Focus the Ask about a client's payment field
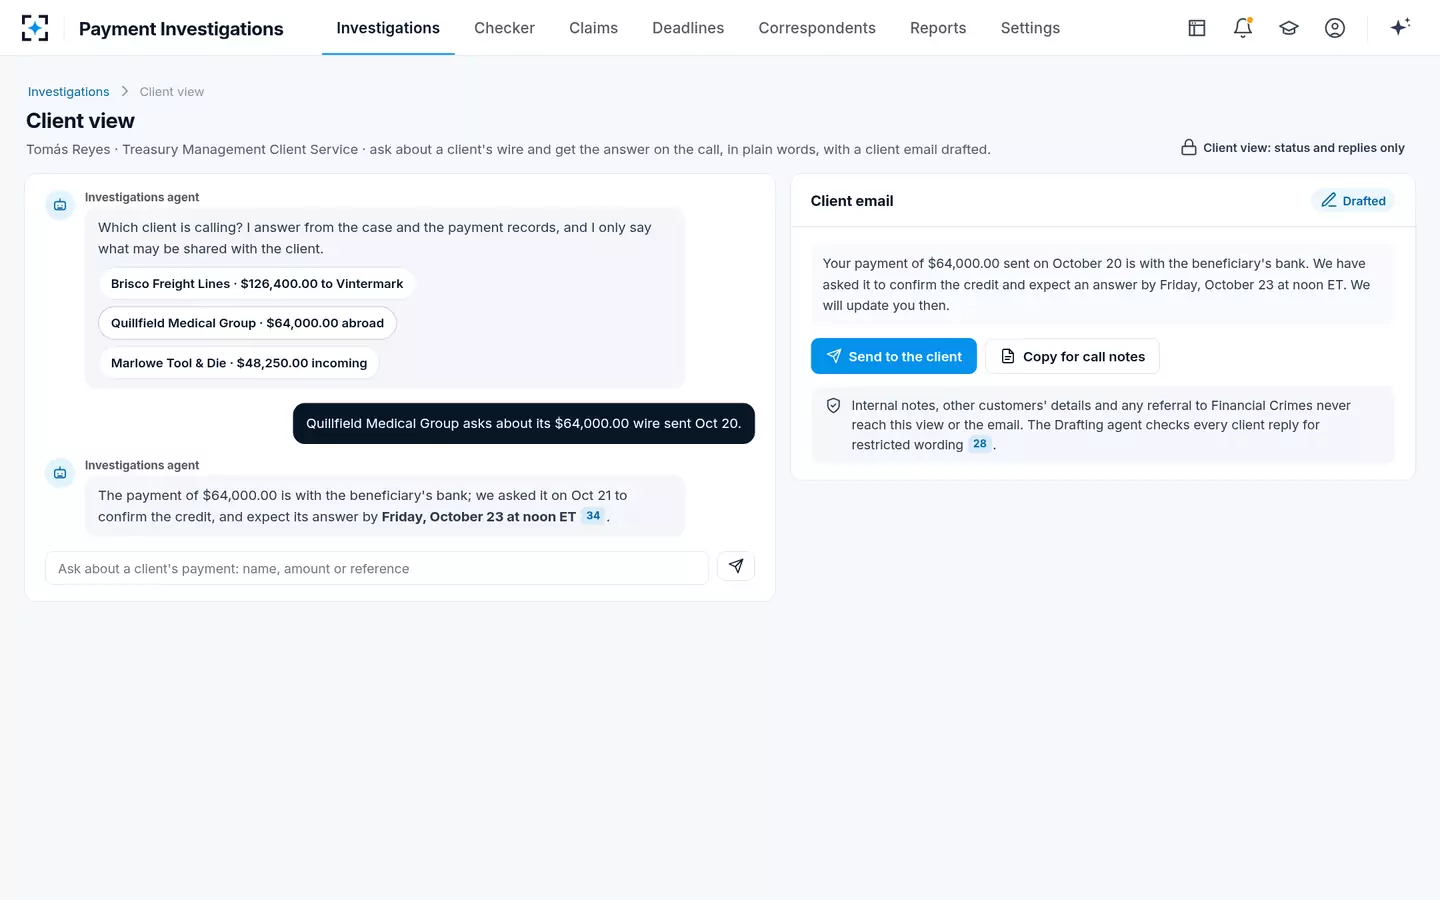This screenshot has height=900, width=1440. coord(377,568)
